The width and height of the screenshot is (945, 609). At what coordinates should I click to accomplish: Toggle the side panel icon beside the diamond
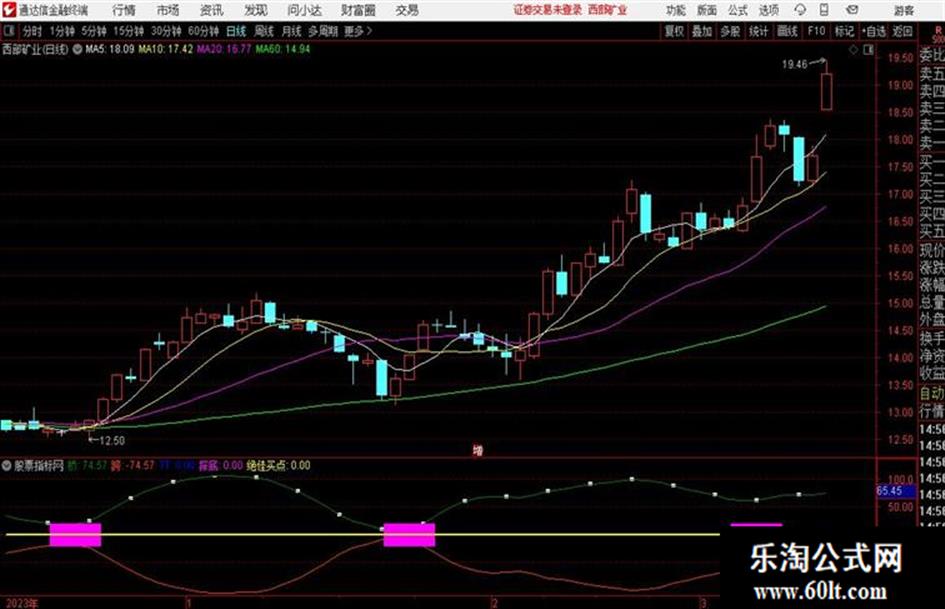coord(868,50)
